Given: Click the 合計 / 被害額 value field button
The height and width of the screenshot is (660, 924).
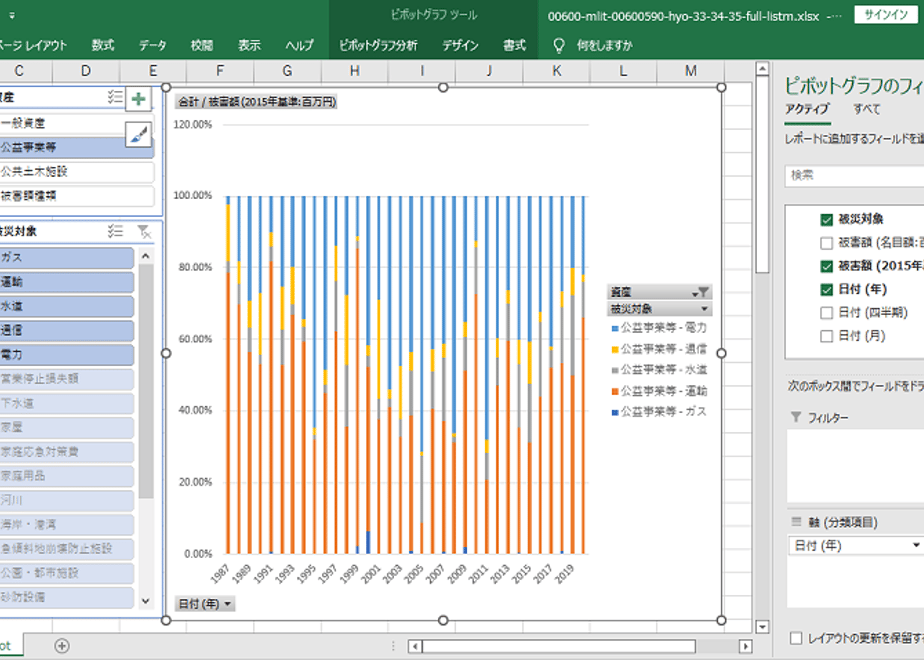Looking at the screenshot, I should (x=257, y=102).
